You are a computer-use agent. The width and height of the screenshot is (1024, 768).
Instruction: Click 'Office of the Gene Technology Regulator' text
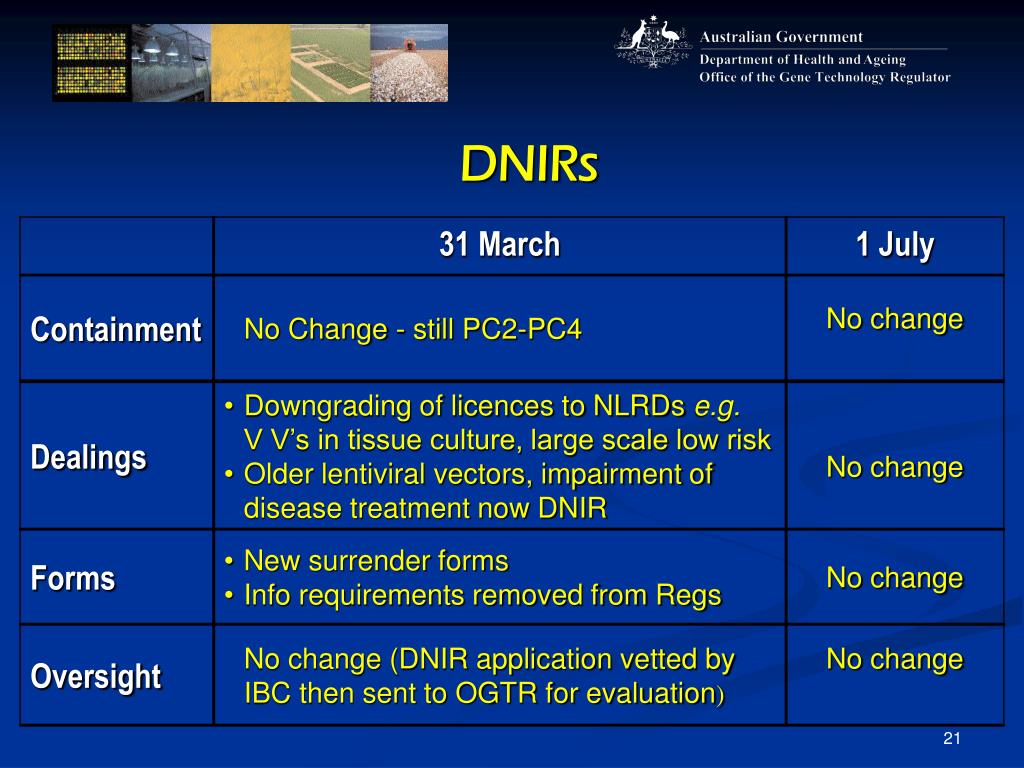coord(825,77)
